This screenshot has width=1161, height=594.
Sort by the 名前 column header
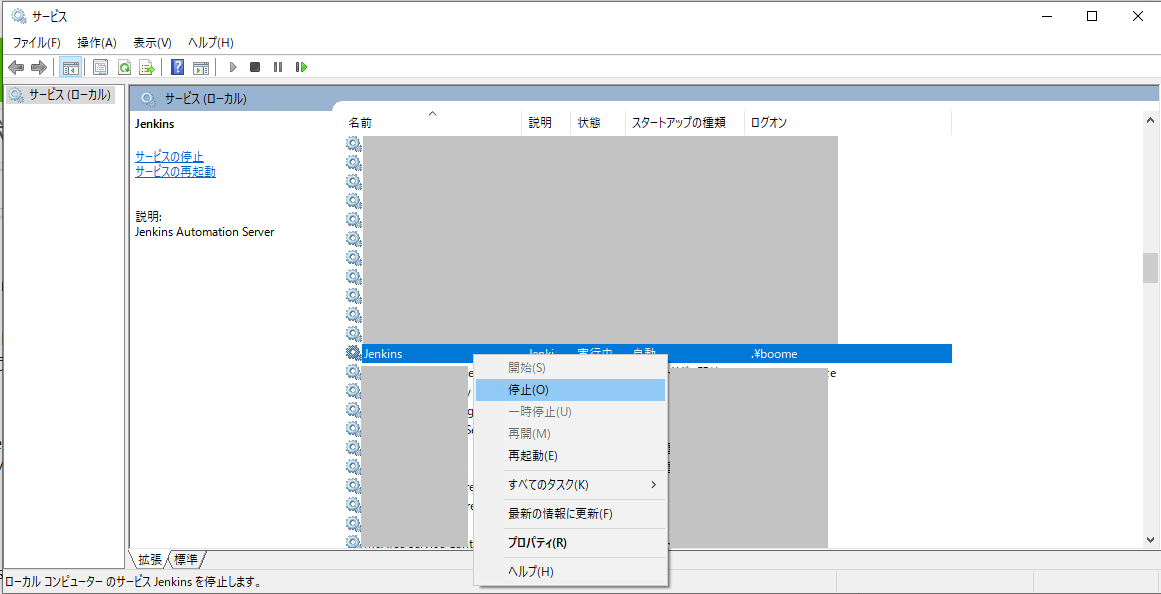(x=434, y=123)
